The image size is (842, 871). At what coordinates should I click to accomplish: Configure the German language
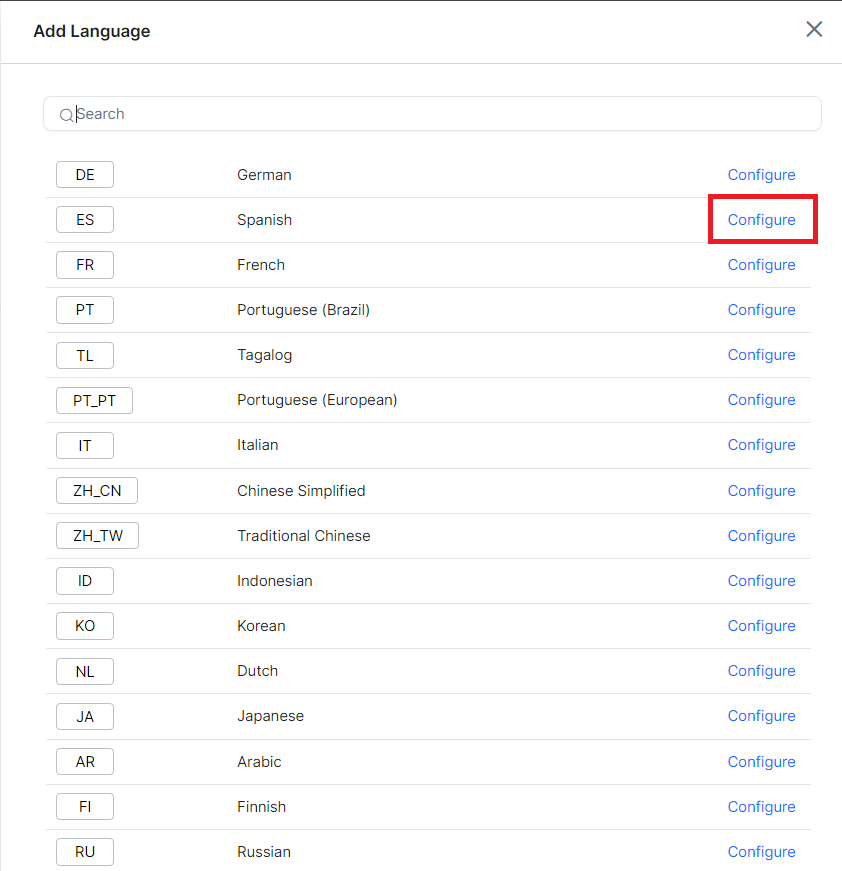761,175
